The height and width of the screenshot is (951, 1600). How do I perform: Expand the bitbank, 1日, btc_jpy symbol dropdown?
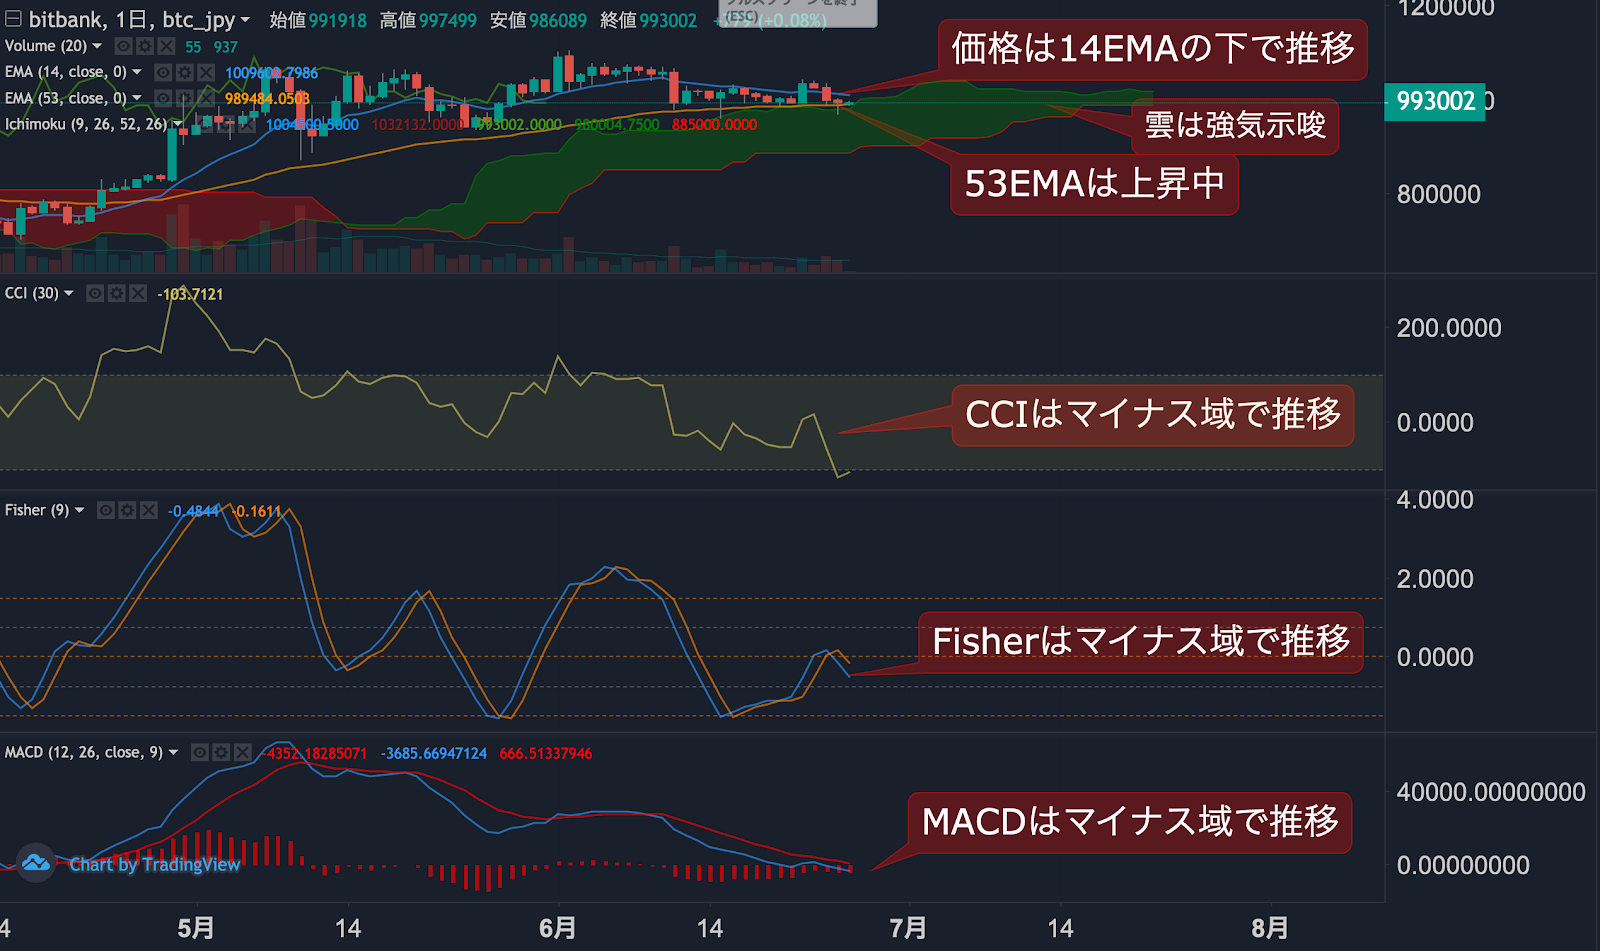click(x=245, y=19)
